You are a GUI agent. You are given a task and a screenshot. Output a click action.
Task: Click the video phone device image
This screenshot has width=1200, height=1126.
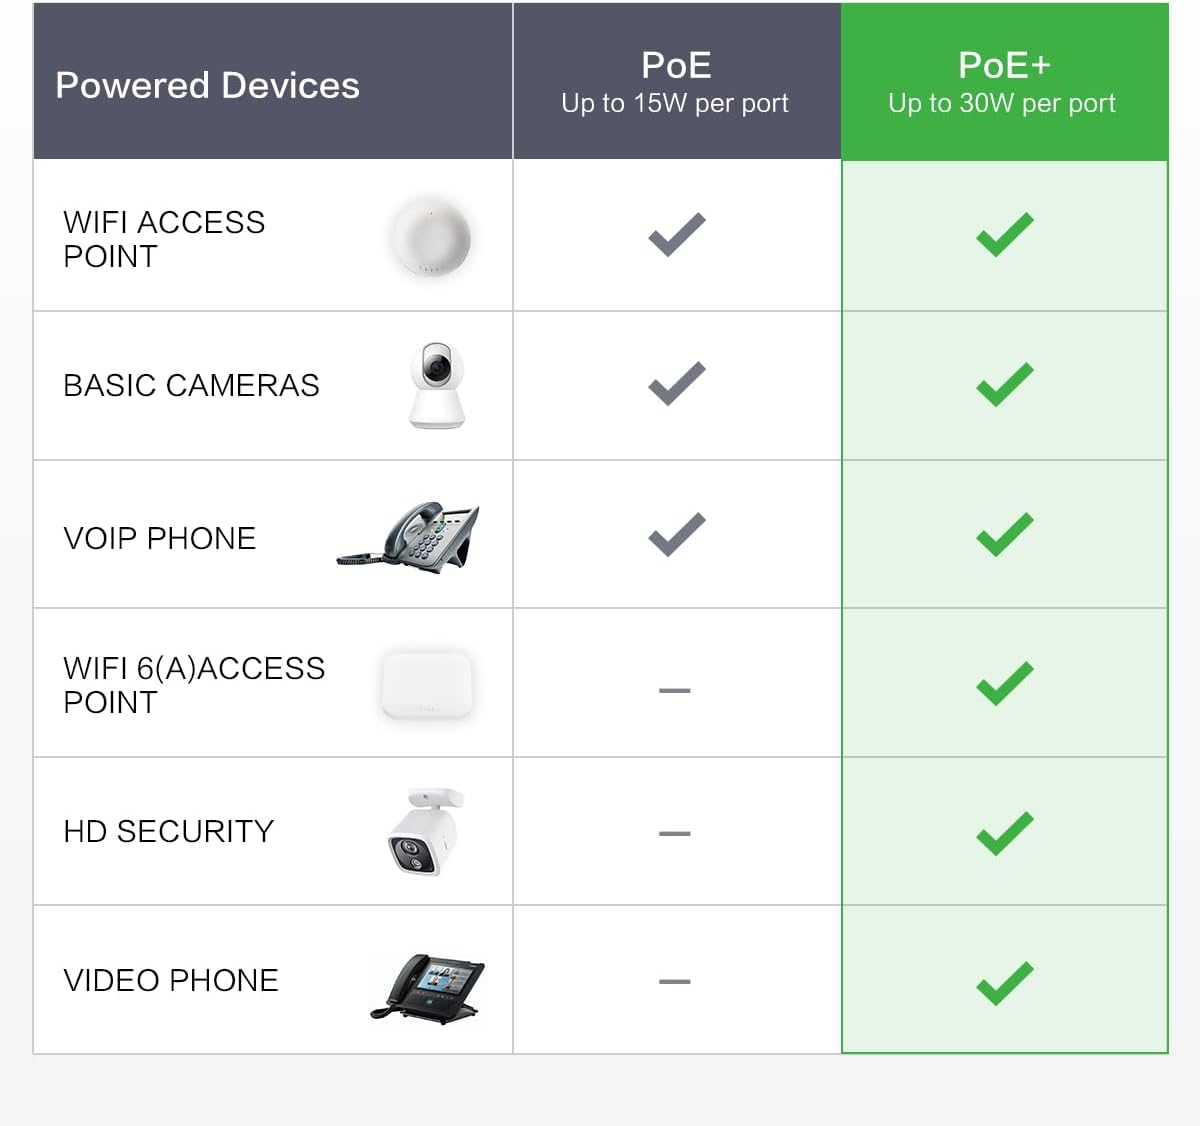[x=427, y=988]
